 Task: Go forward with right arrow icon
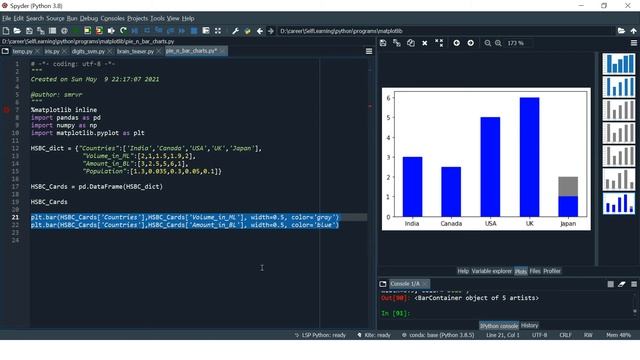[x=271, y=31]
